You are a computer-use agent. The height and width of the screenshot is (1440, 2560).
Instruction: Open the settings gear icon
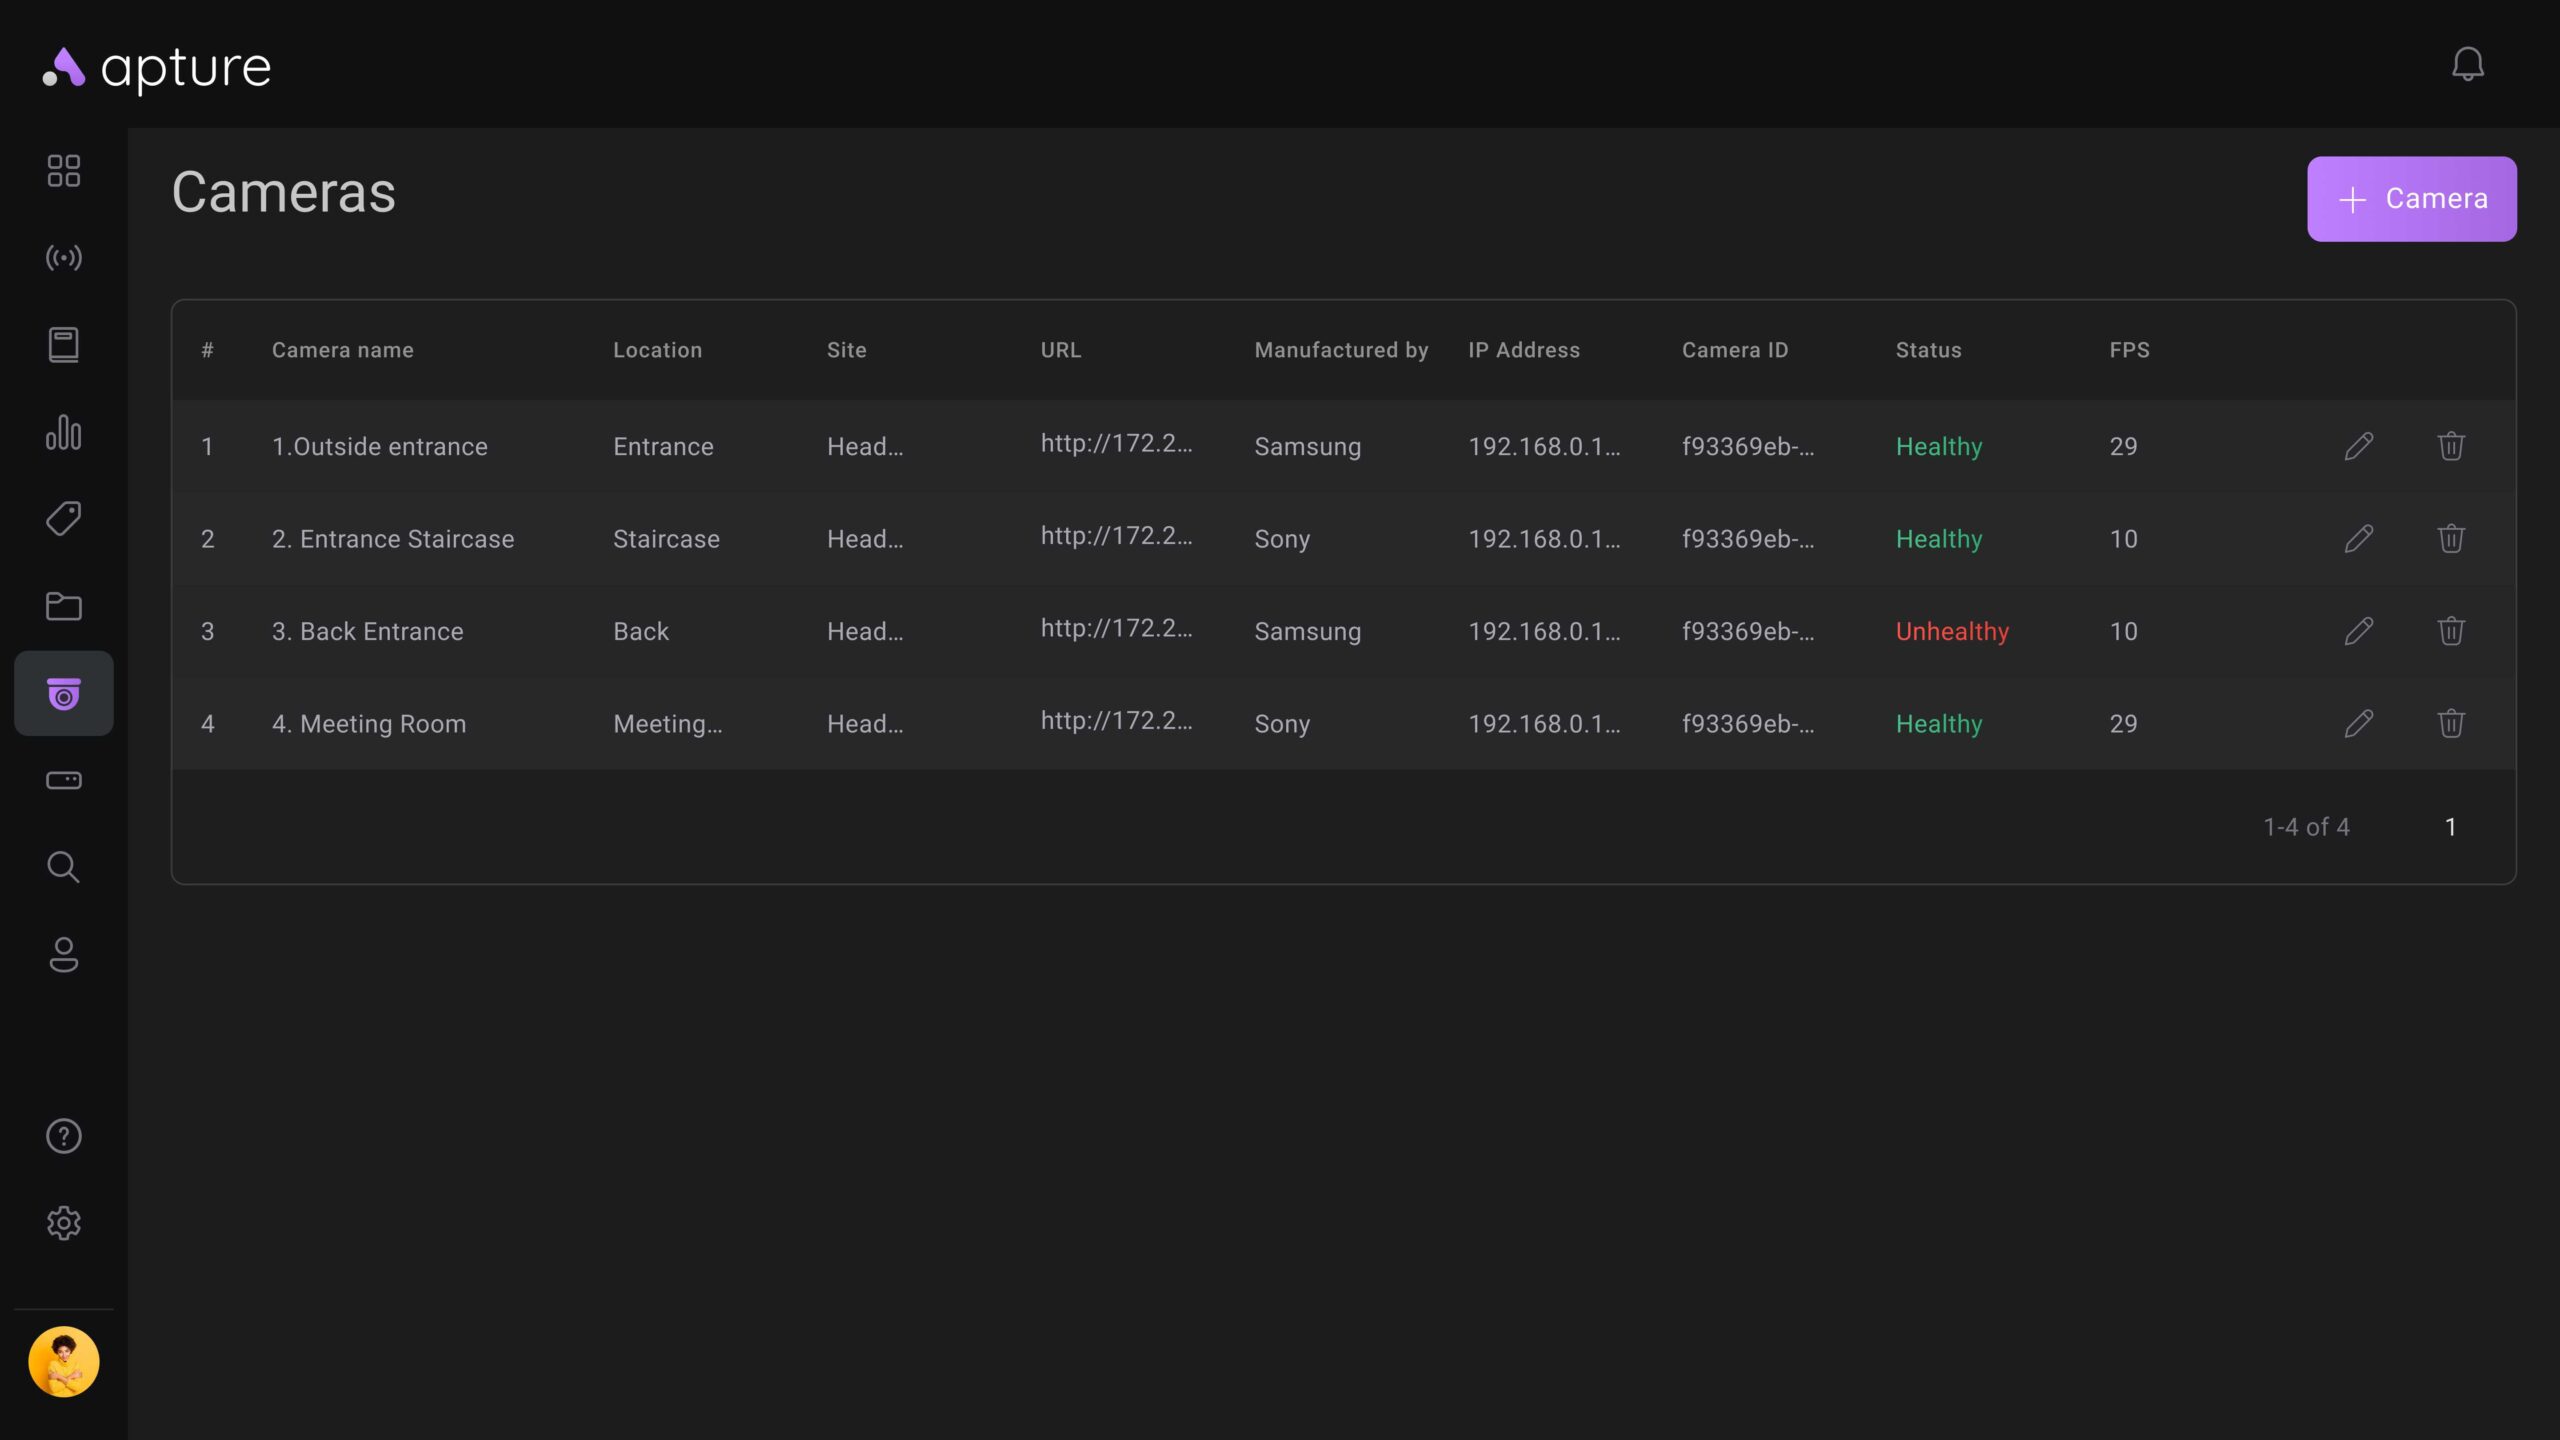pos(64,1223)
